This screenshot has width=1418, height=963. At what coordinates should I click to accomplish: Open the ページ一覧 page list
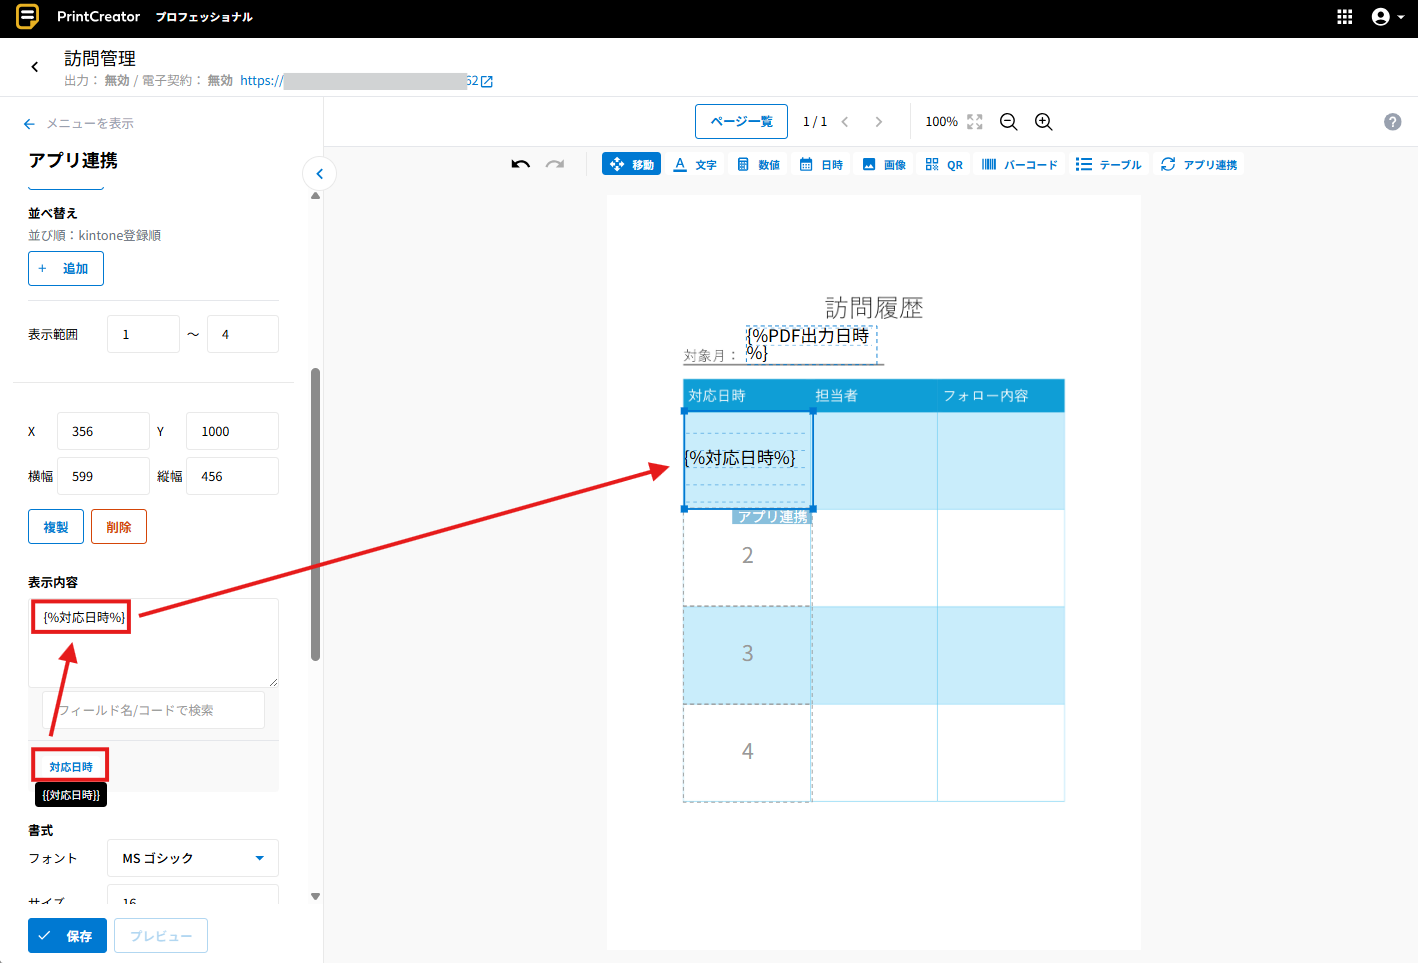[x=741, y=122]
